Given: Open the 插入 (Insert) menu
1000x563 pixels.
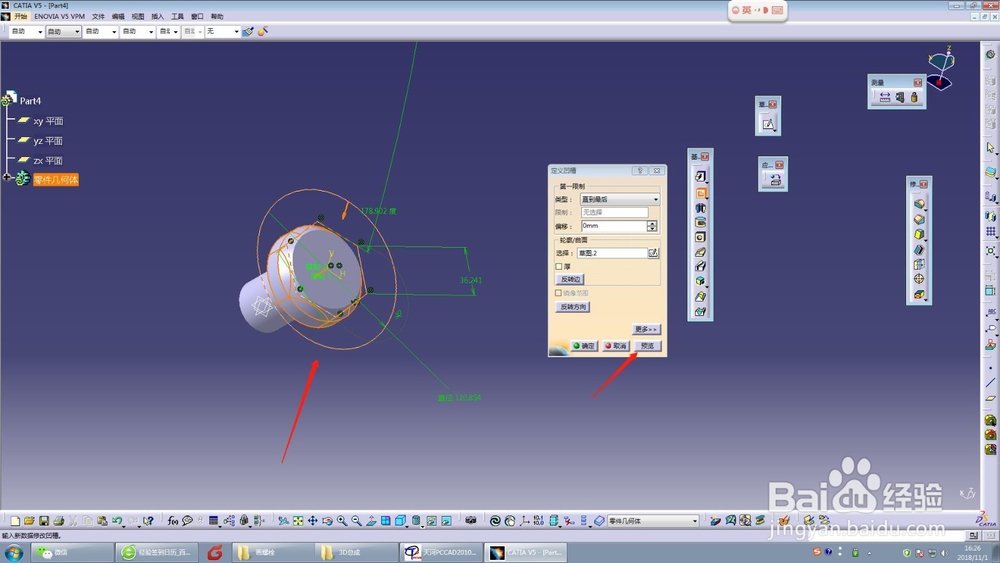Looking at the screenshot, I should (x=158, y=17).
